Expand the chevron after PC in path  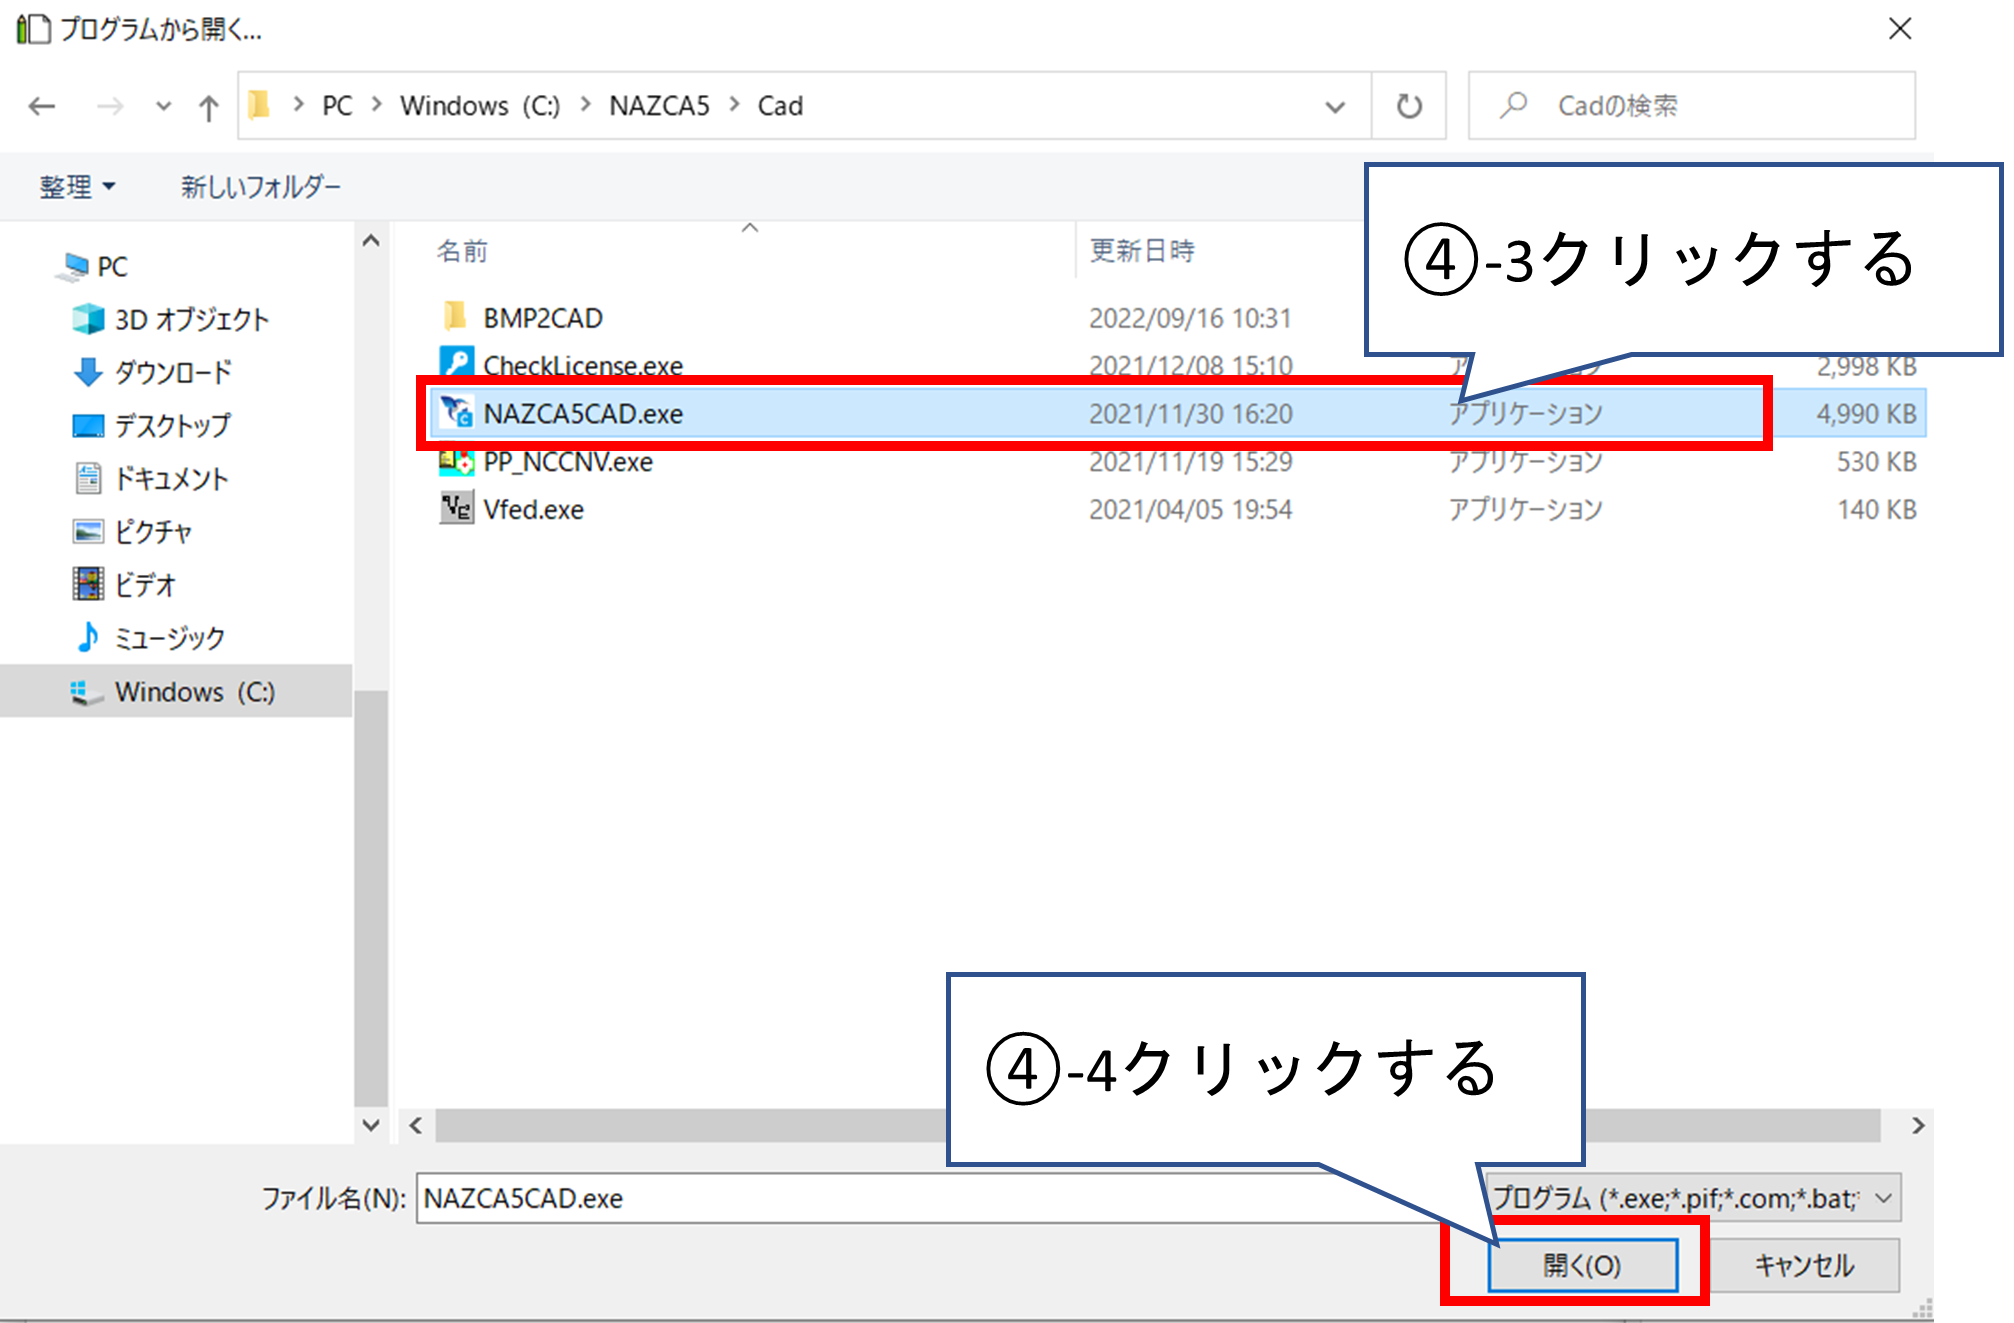pos(377,105)
